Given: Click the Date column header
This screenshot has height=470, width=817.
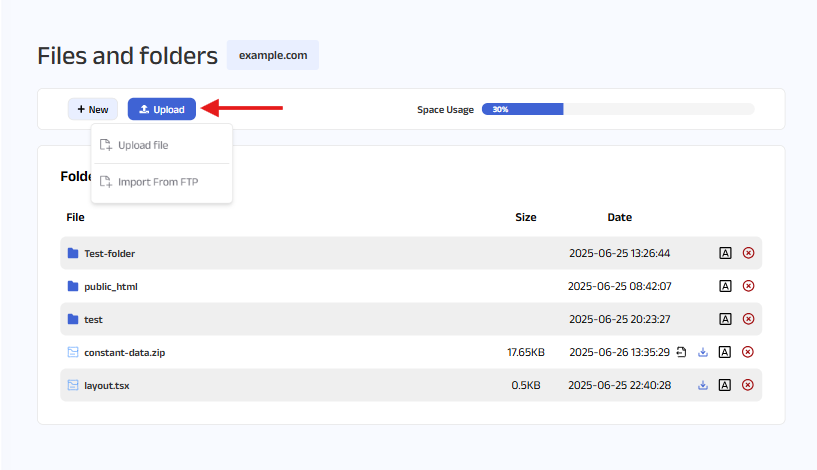Looking at the screenshot, I should [619, 217].
